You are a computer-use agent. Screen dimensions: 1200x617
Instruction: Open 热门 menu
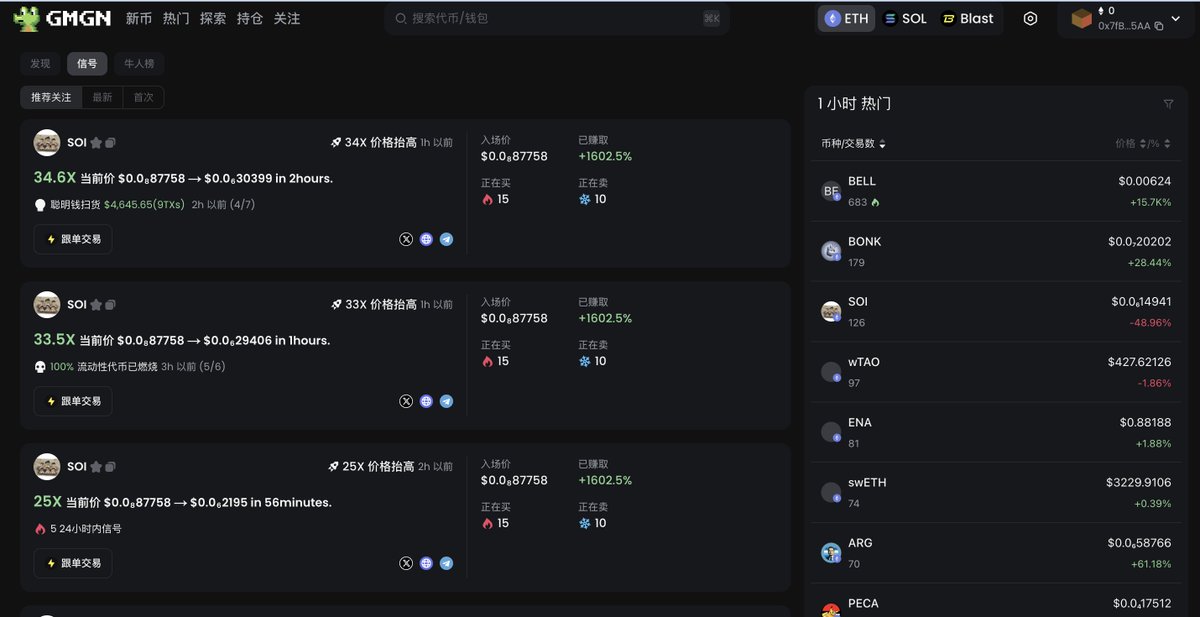click(x=176, y=19)
